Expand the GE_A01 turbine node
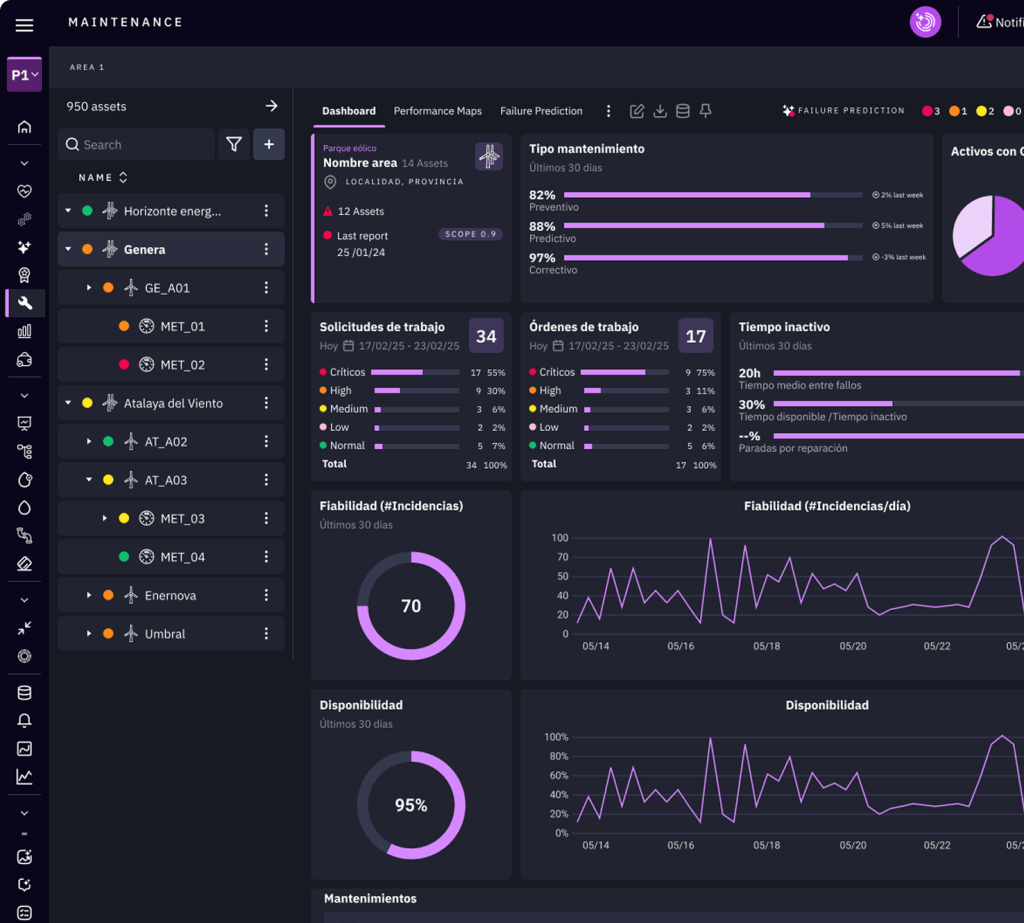The image size is (1024, 923). (89, 288)
